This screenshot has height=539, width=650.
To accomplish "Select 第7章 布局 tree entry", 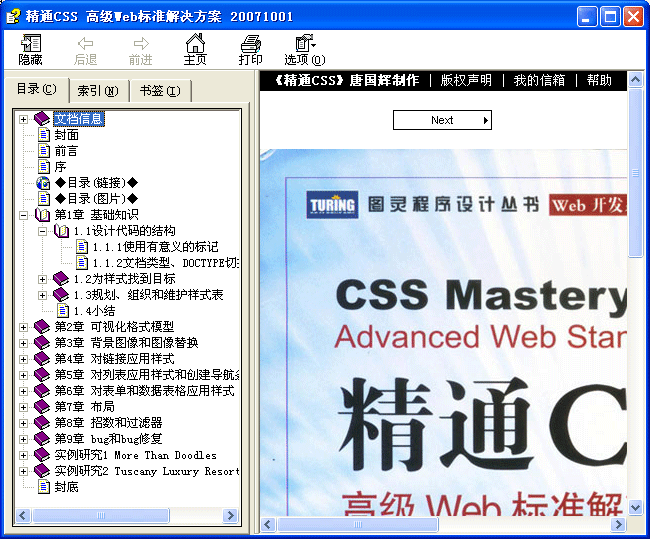I will click(85, 407).
